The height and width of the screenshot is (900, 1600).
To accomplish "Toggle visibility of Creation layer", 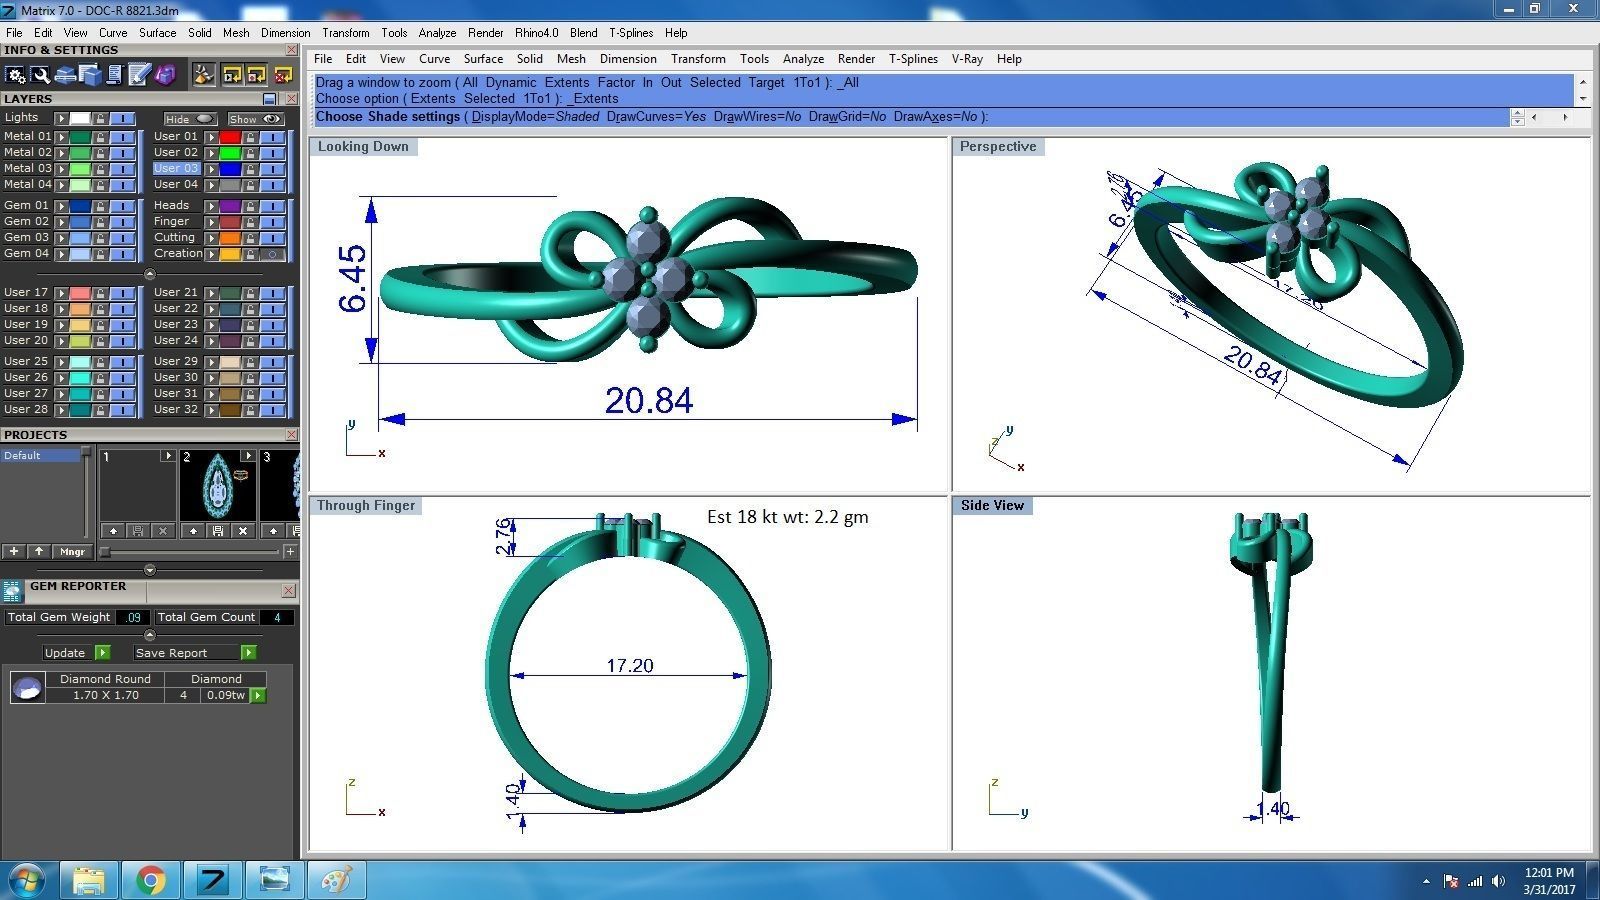I will (272, 254).
